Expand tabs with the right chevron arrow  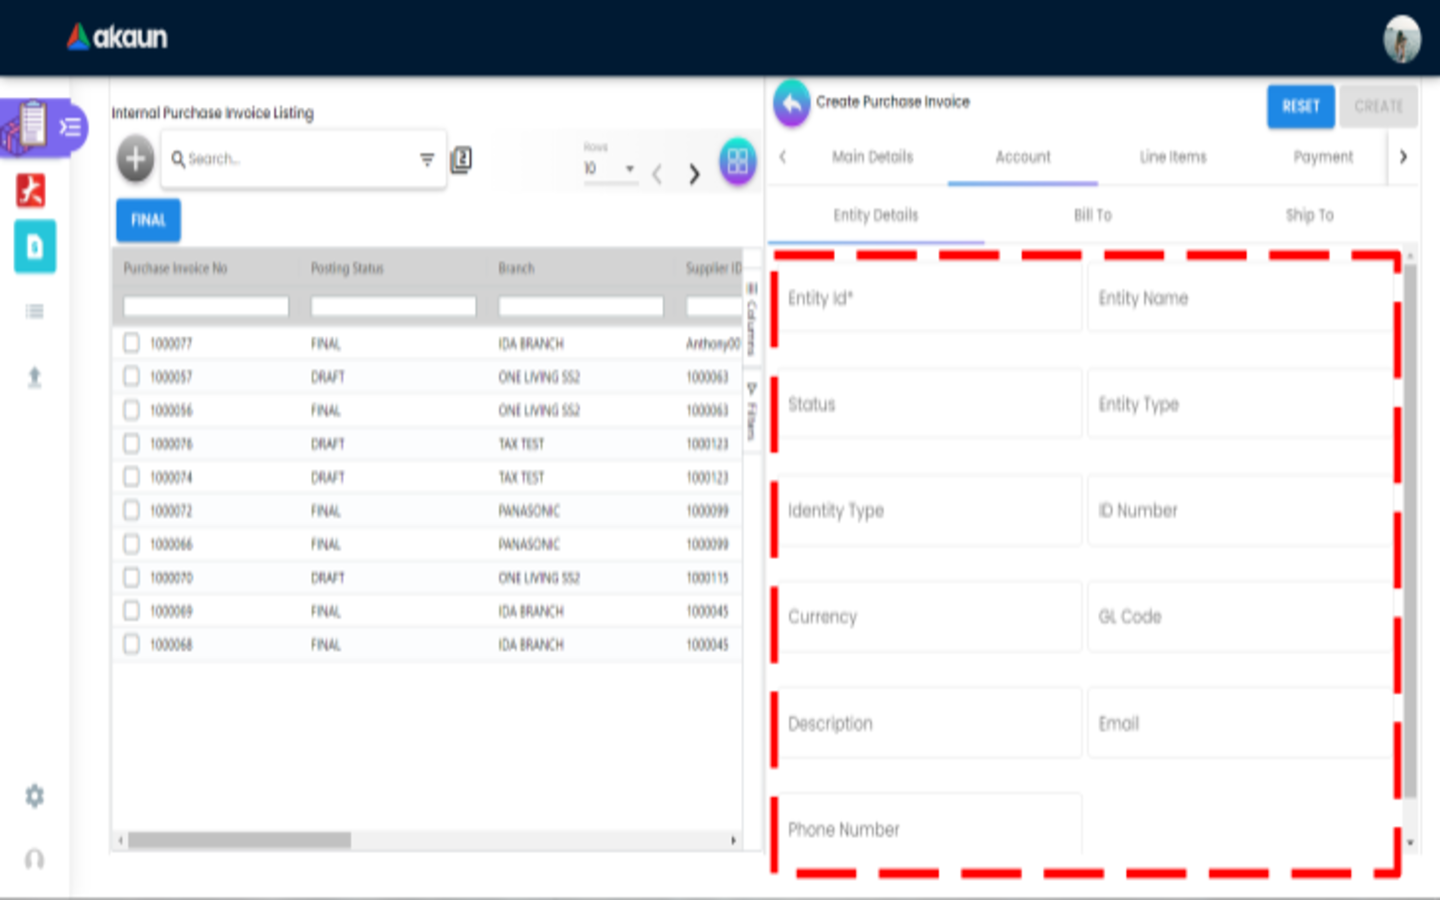tap(1403, 157)
